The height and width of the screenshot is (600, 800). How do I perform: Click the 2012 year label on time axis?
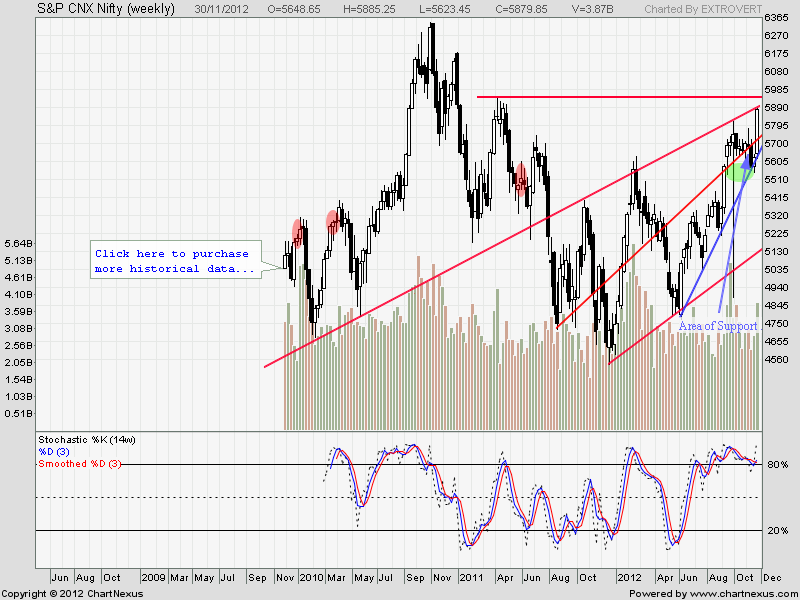tap(629, 578)
